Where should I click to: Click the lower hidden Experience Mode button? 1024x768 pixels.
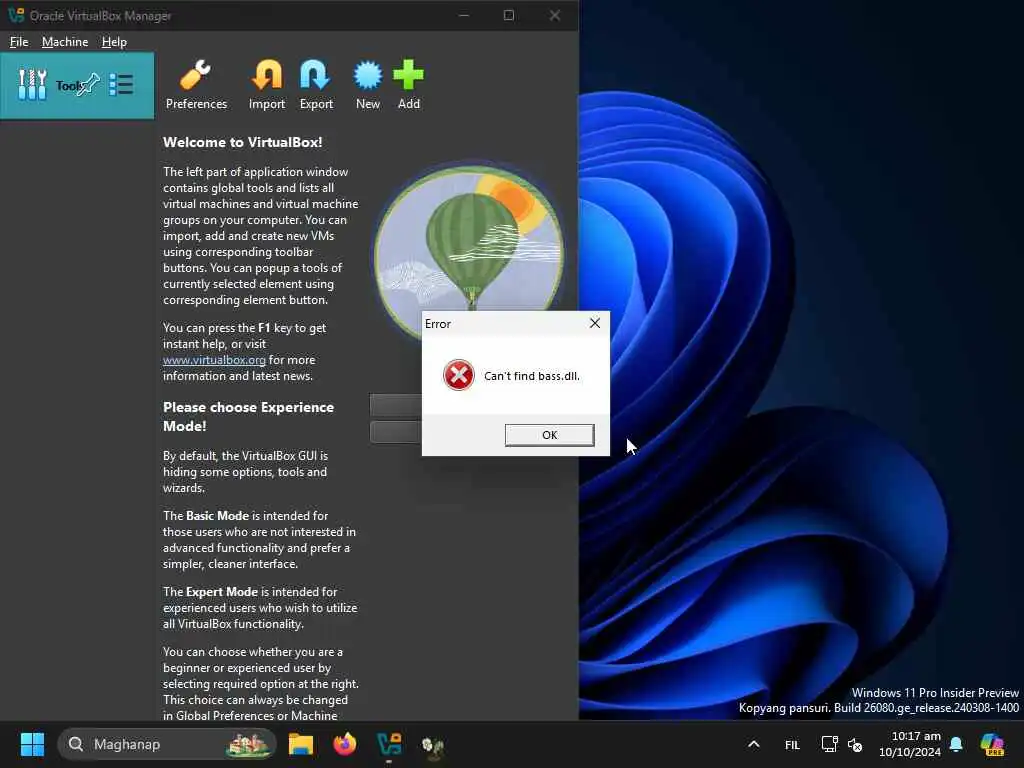tap(396, 432)
